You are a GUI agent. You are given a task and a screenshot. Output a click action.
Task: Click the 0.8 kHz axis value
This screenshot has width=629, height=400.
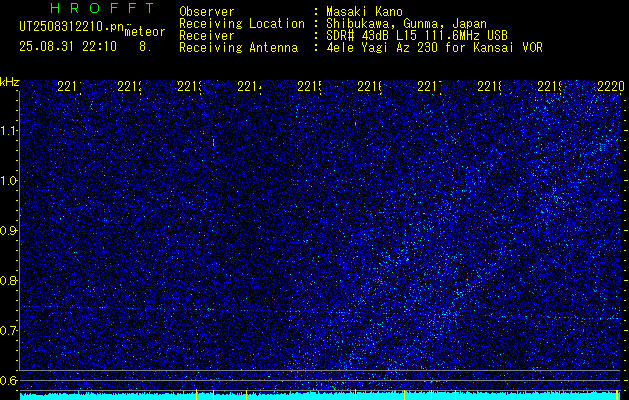(9, 280)
